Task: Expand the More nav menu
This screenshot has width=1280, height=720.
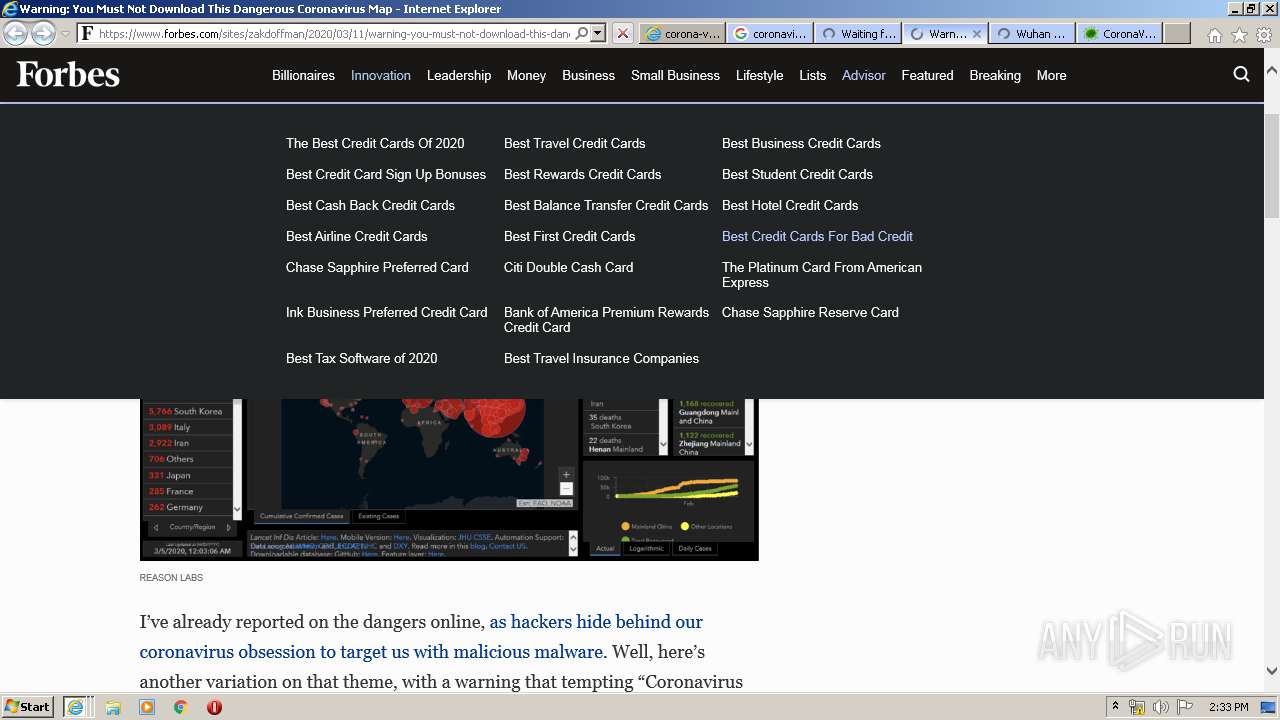Action: 1051,75
